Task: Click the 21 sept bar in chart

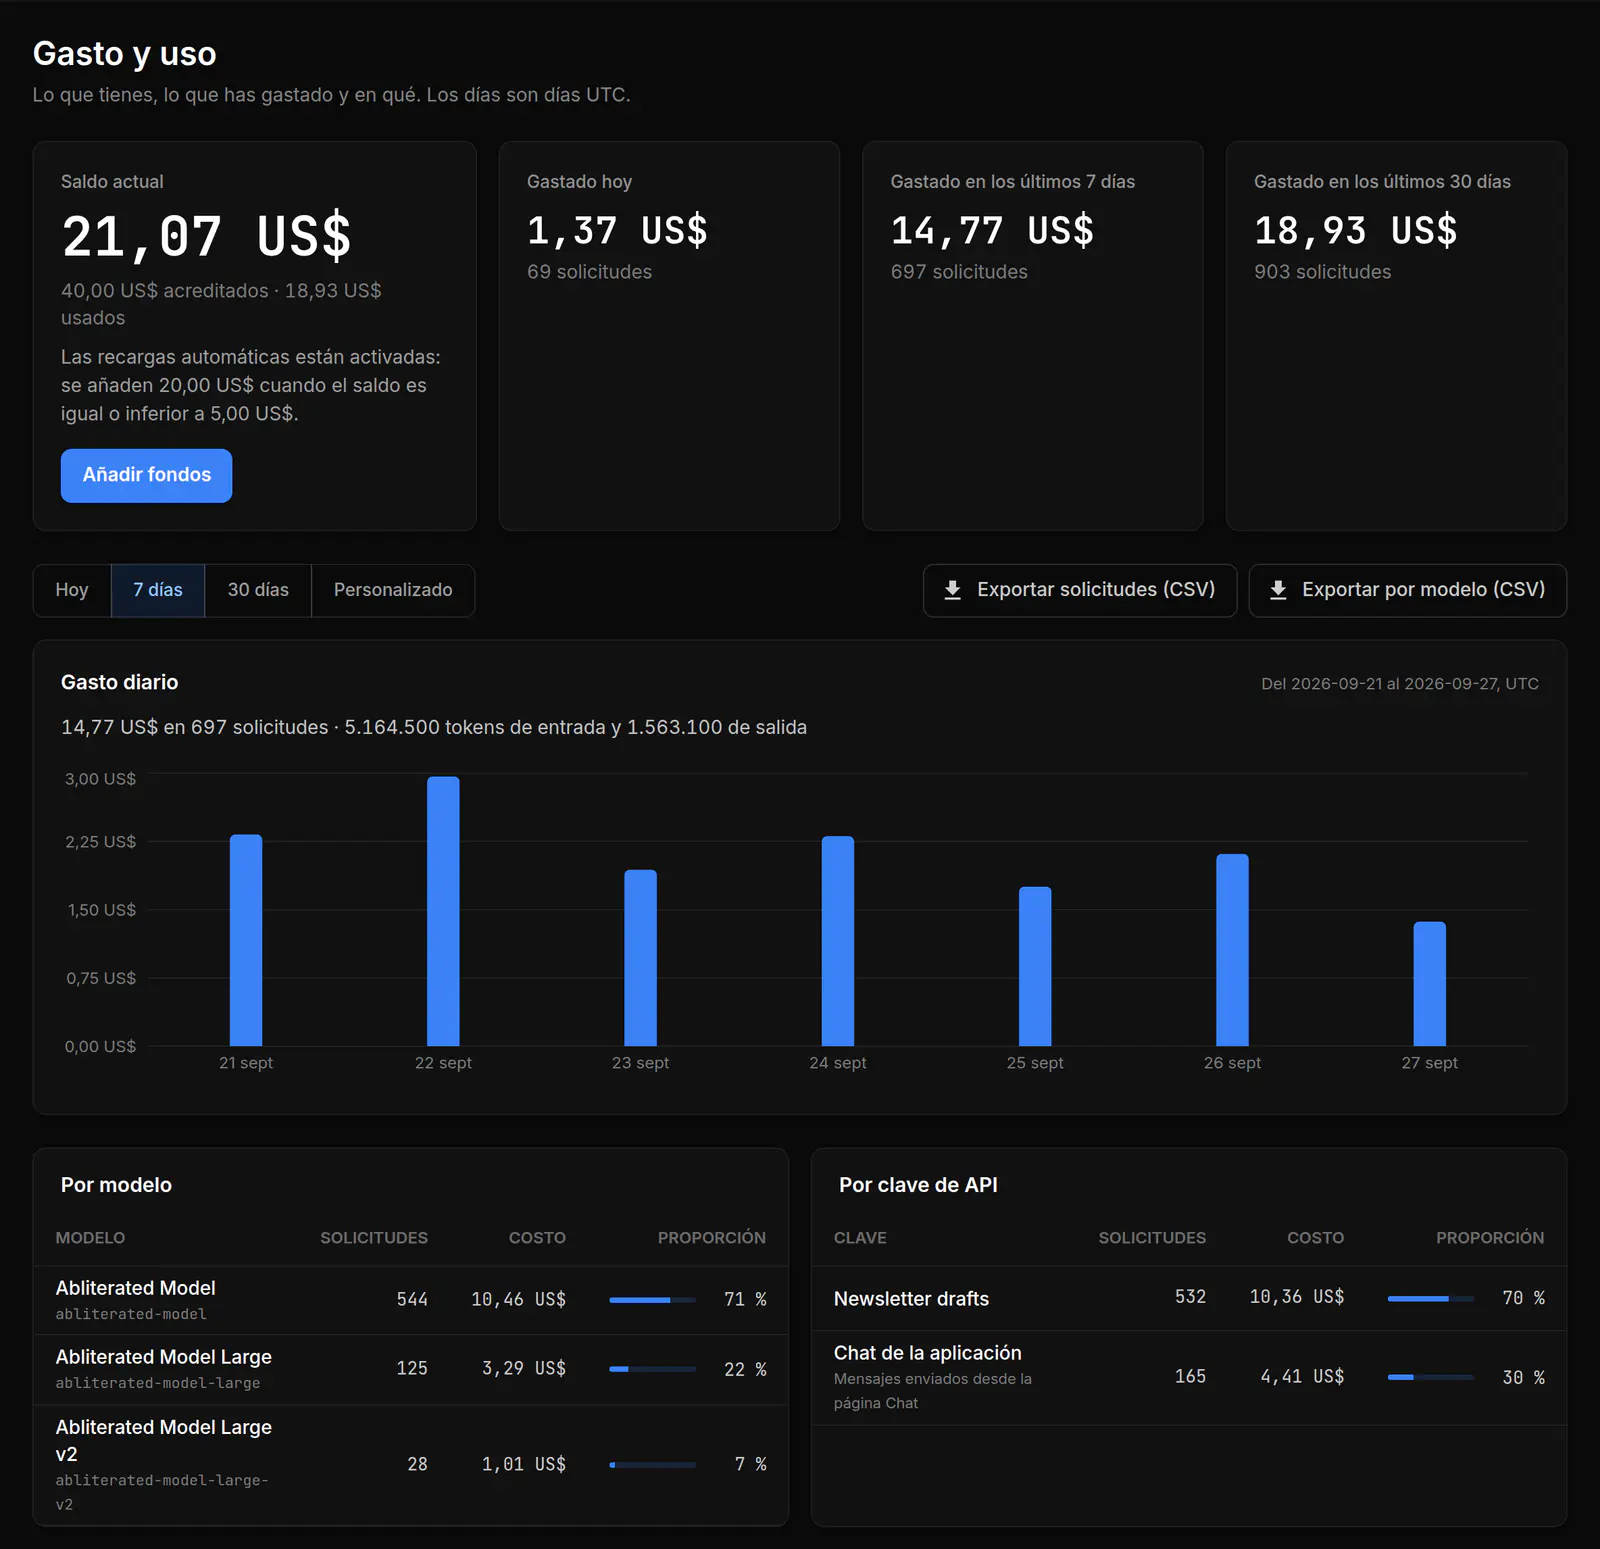Action: point(246,940)
